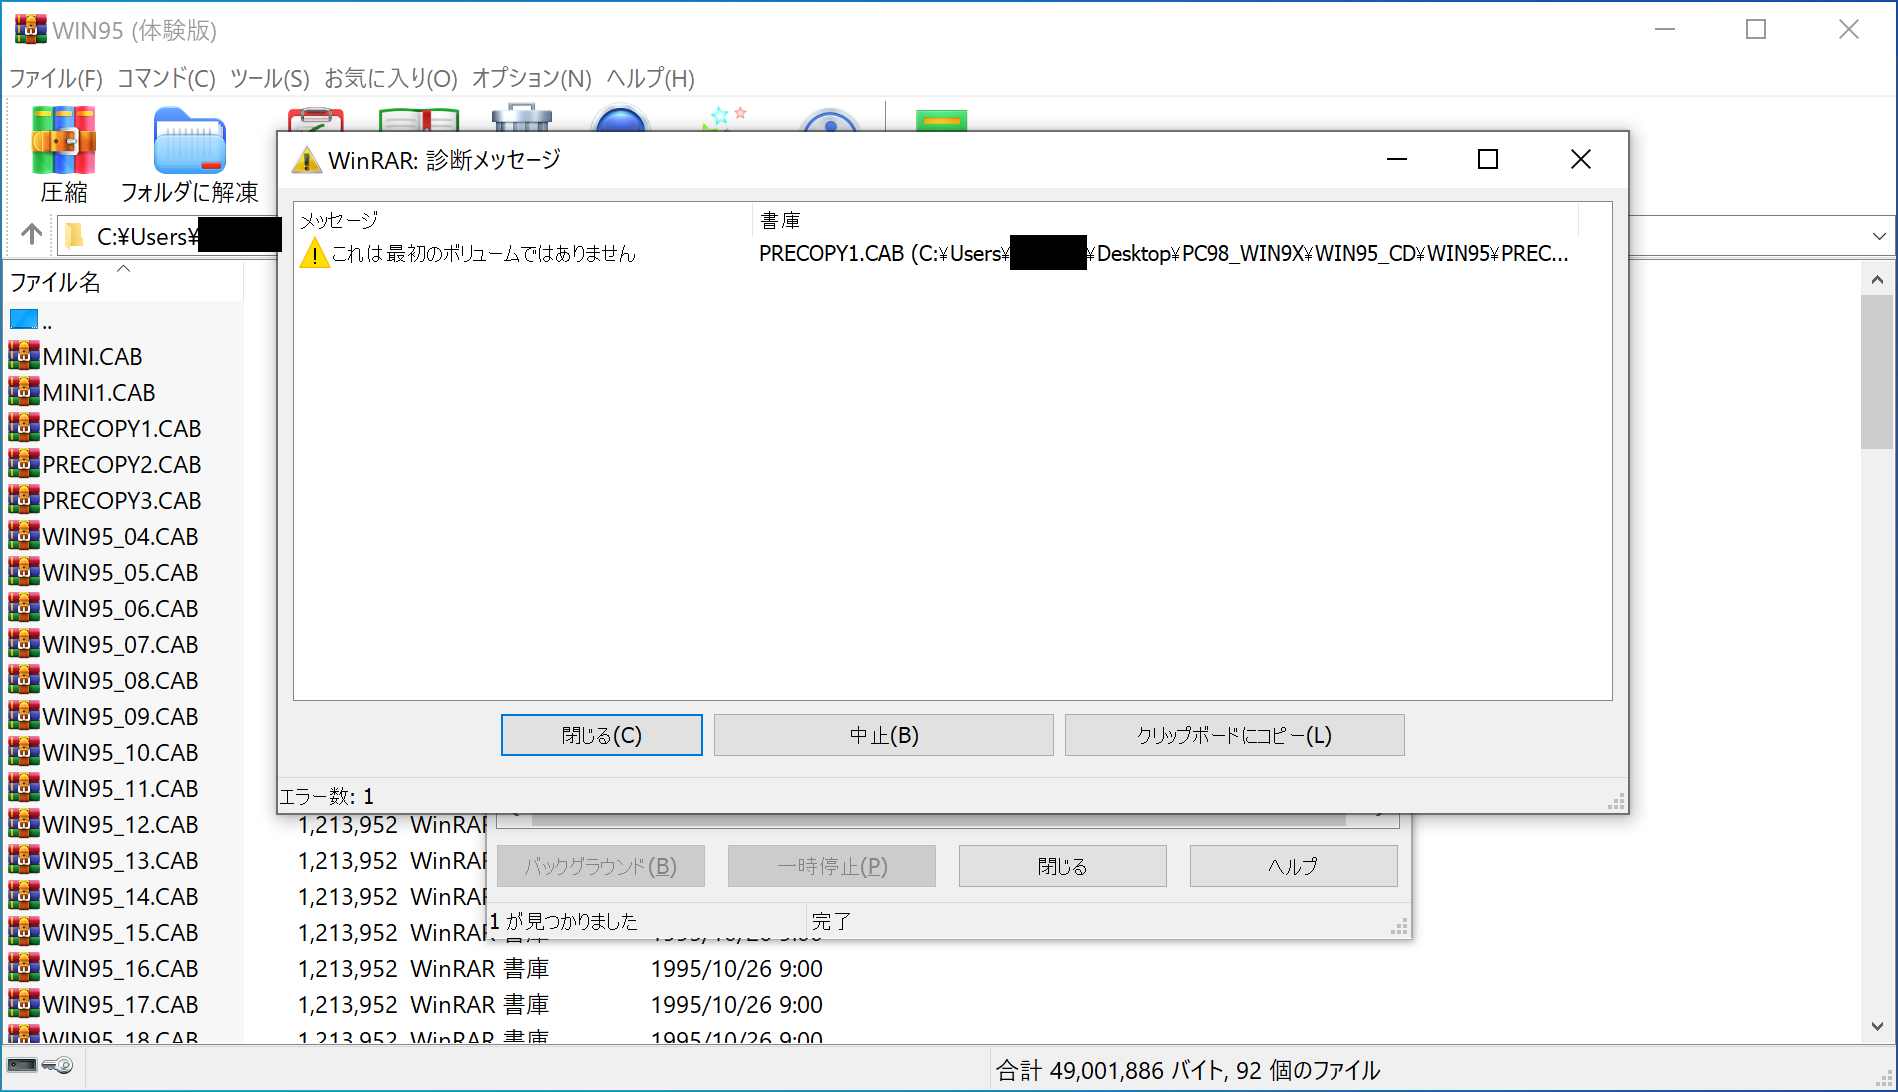
Task: Click the diagnostic dialog title warning icon
Action: [x=306, y=160]
